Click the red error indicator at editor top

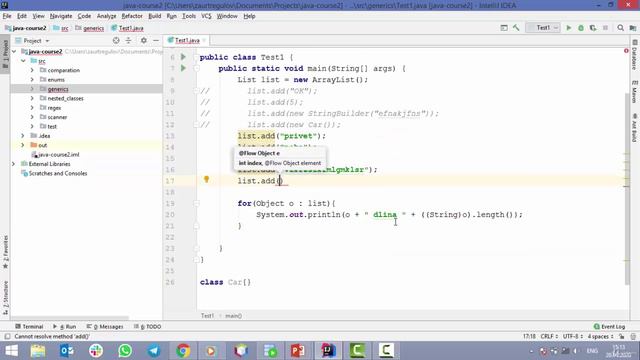[626, 51]
